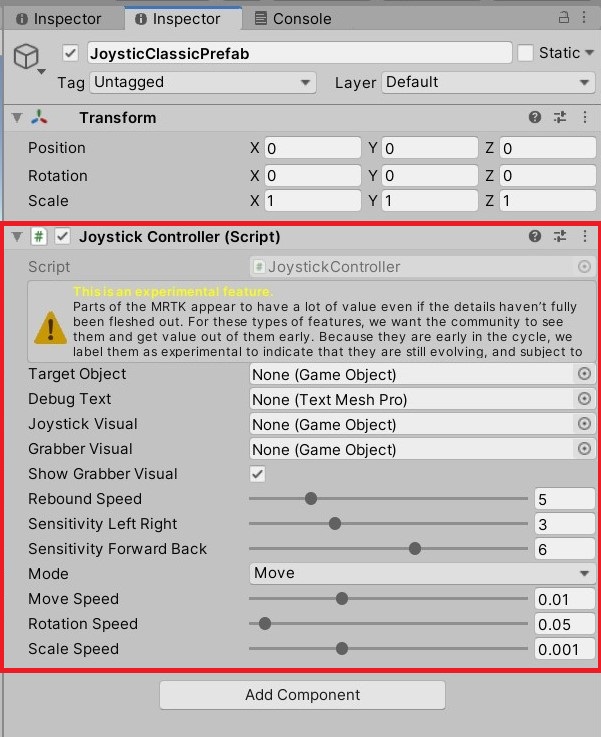Adjust the Scale Speed slider handle
Screen dimensions: 601x737
(x=342, y=648)
